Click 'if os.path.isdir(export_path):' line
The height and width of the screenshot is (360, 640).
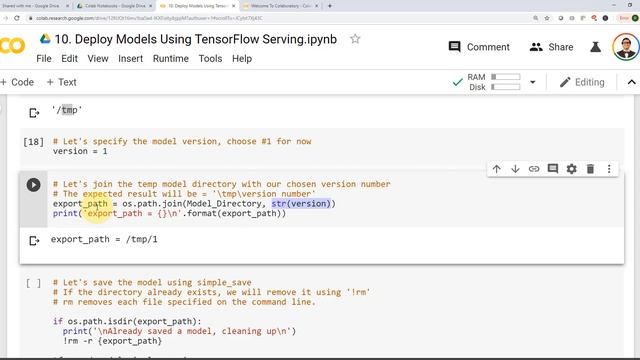click(x=127, y=321)
